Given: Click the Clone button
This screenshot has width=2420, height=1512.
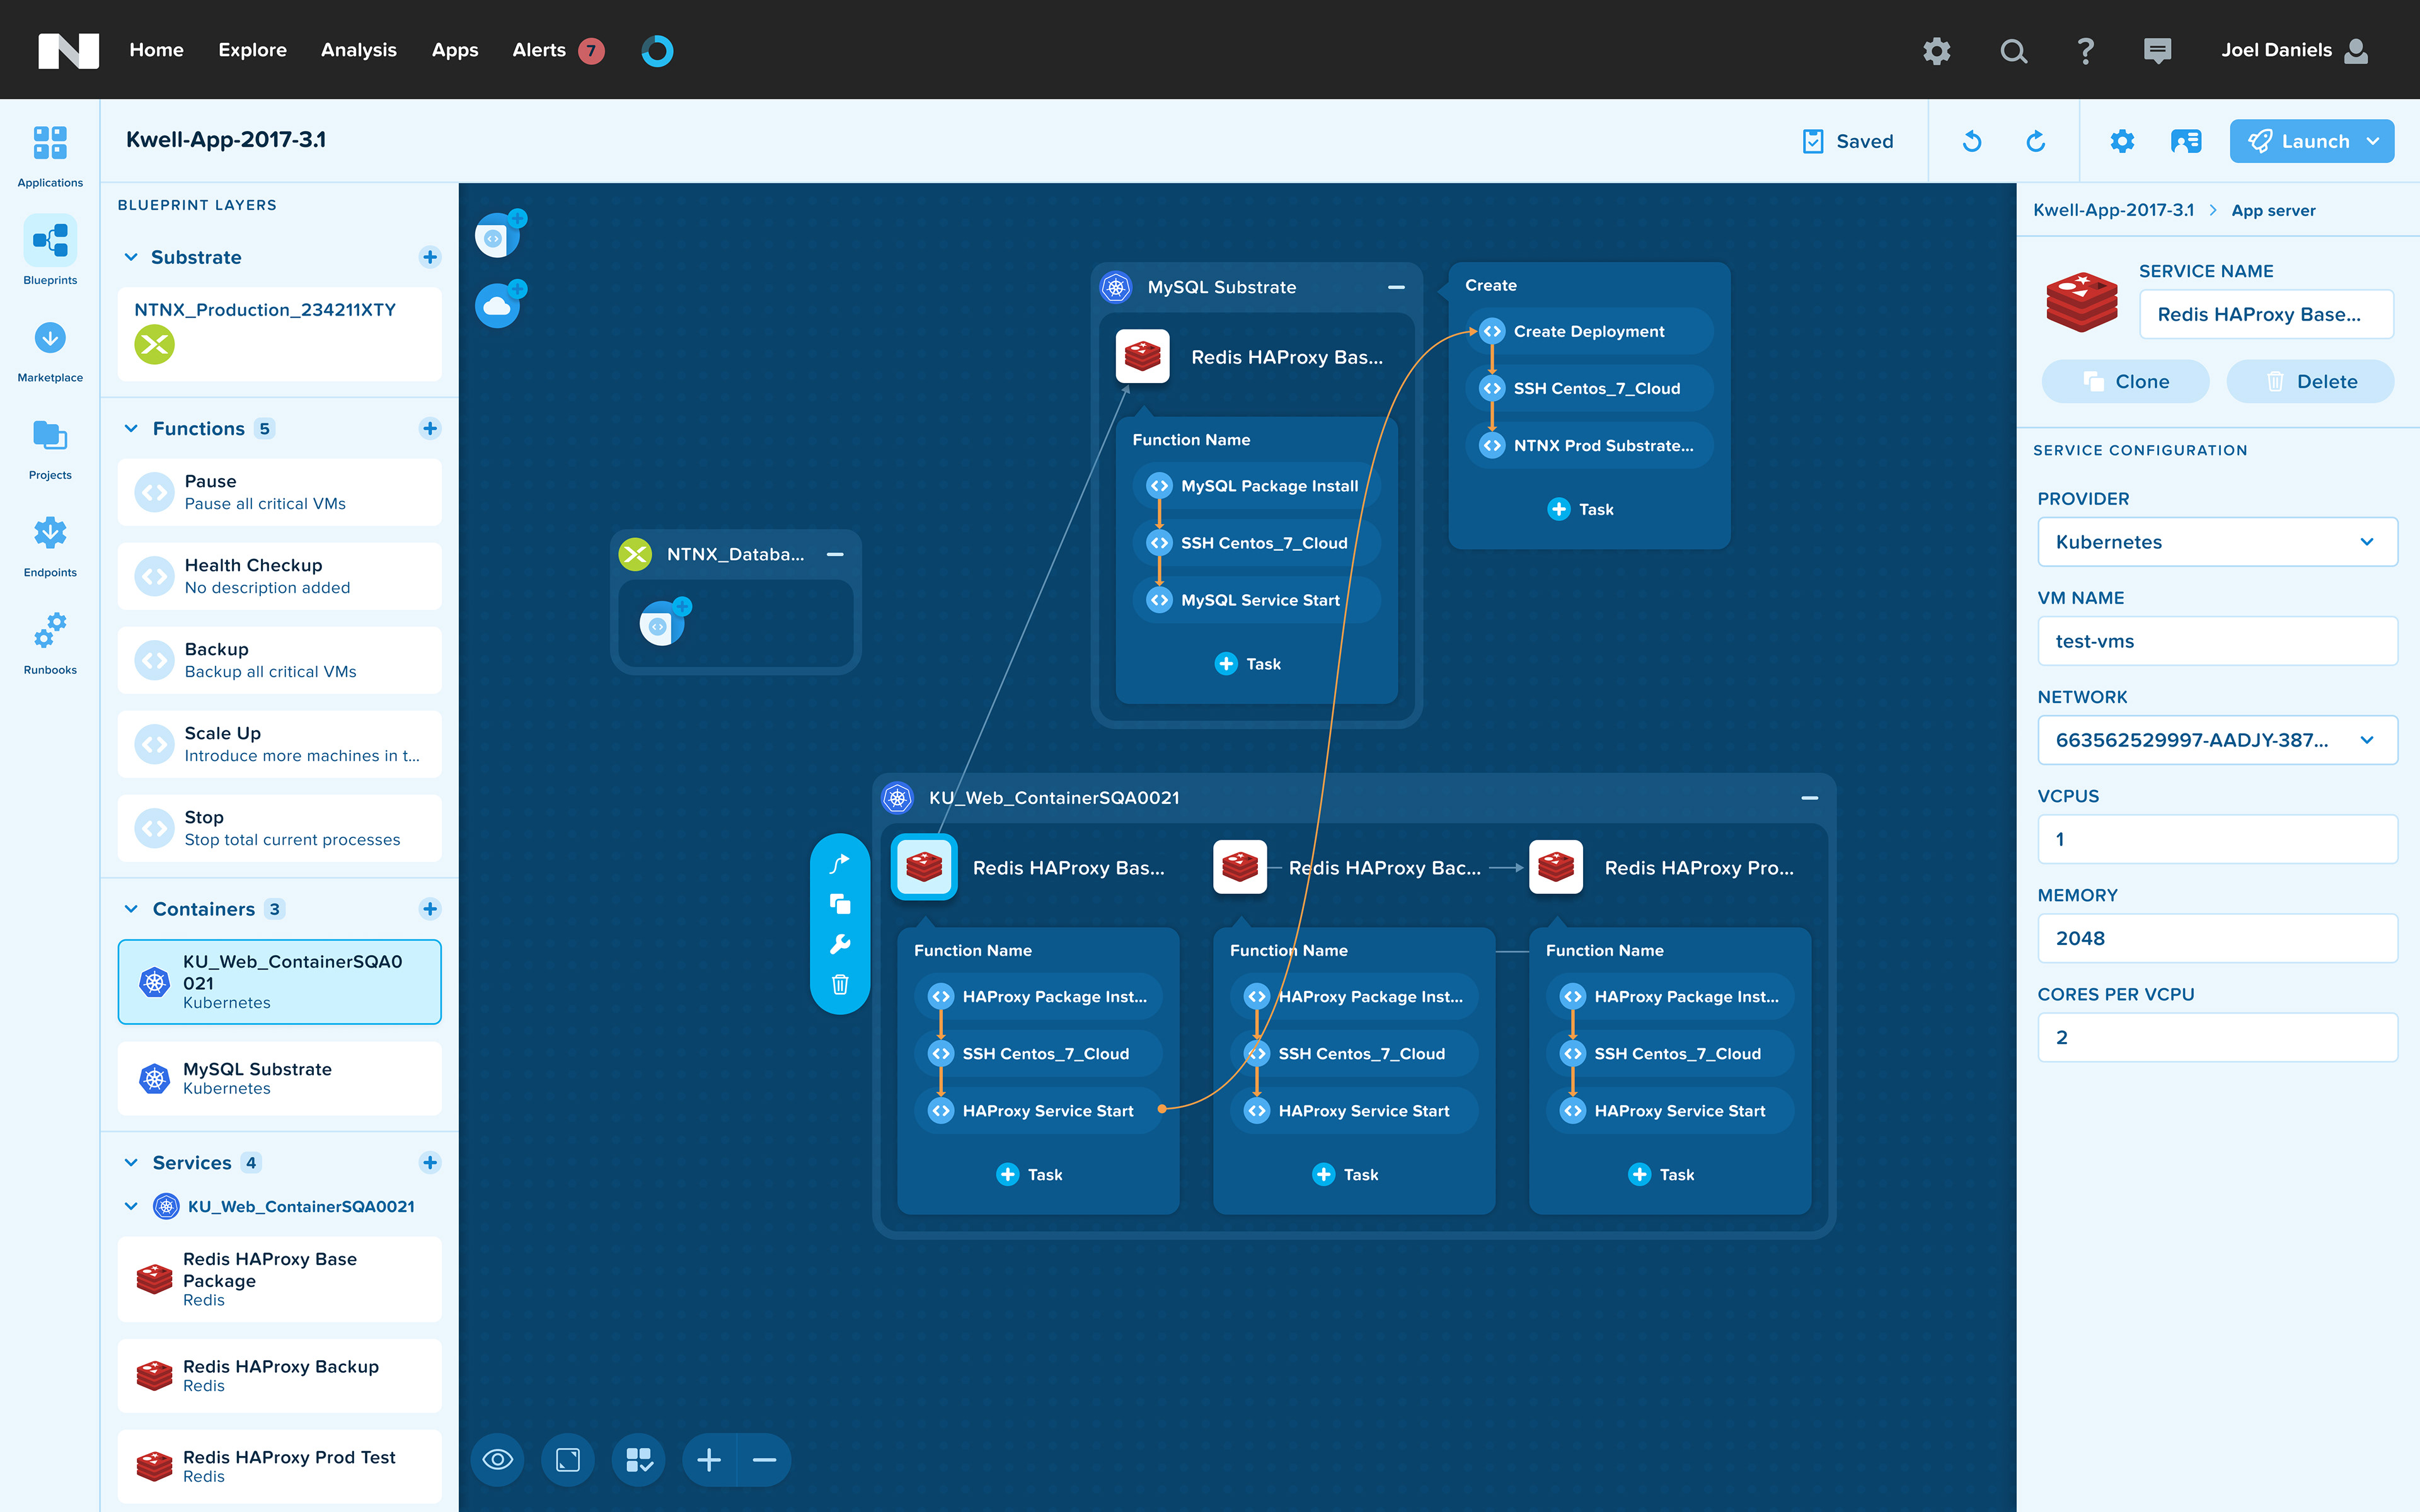Looking at the screenshot, I should (2125, 381).
